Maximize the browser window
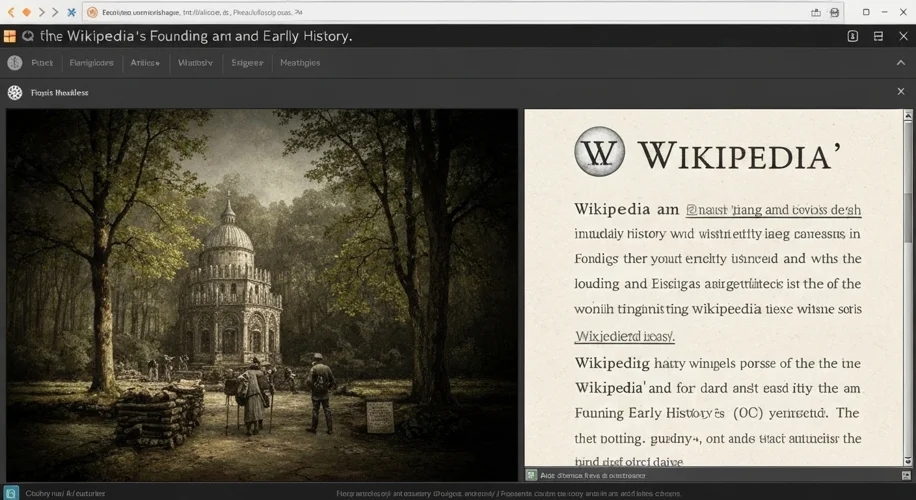 [866, 12]
